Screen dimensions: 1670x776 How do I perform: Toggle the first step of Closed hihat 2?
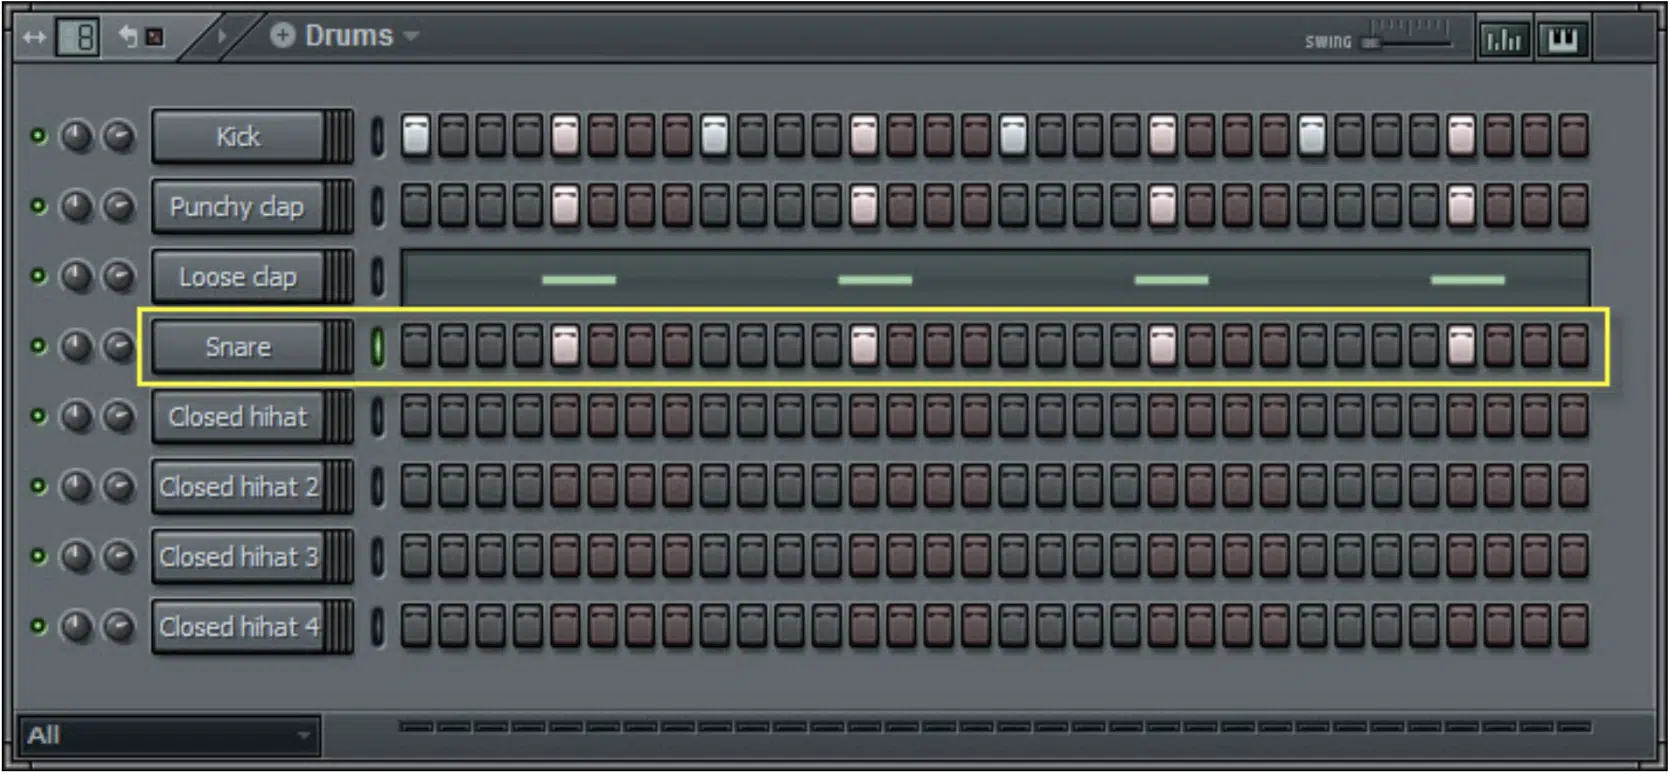(416, 486)
